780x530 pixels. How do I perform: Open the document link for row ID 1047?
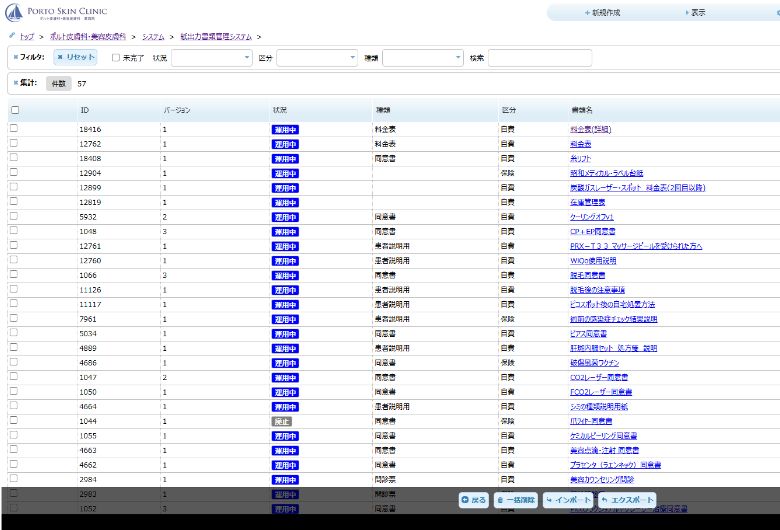point(599,378)
